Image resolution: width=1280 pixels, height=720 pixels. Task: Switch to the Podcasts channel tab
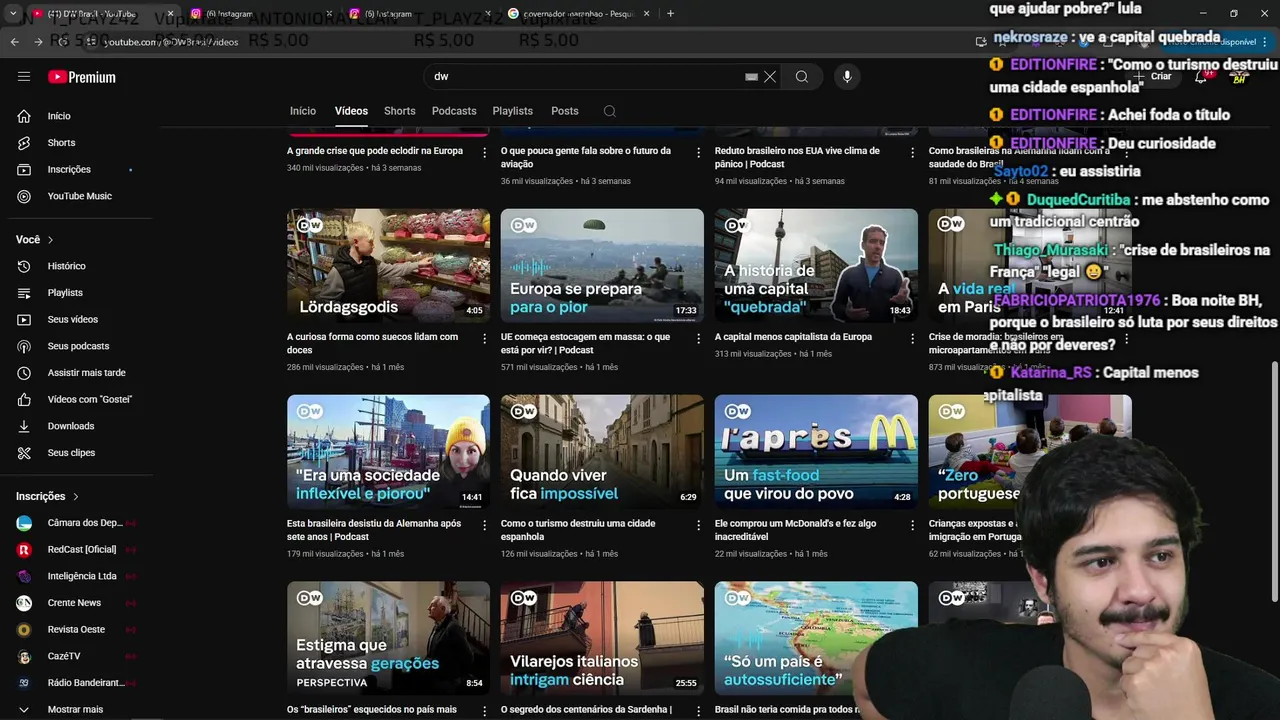click(454, 111)
